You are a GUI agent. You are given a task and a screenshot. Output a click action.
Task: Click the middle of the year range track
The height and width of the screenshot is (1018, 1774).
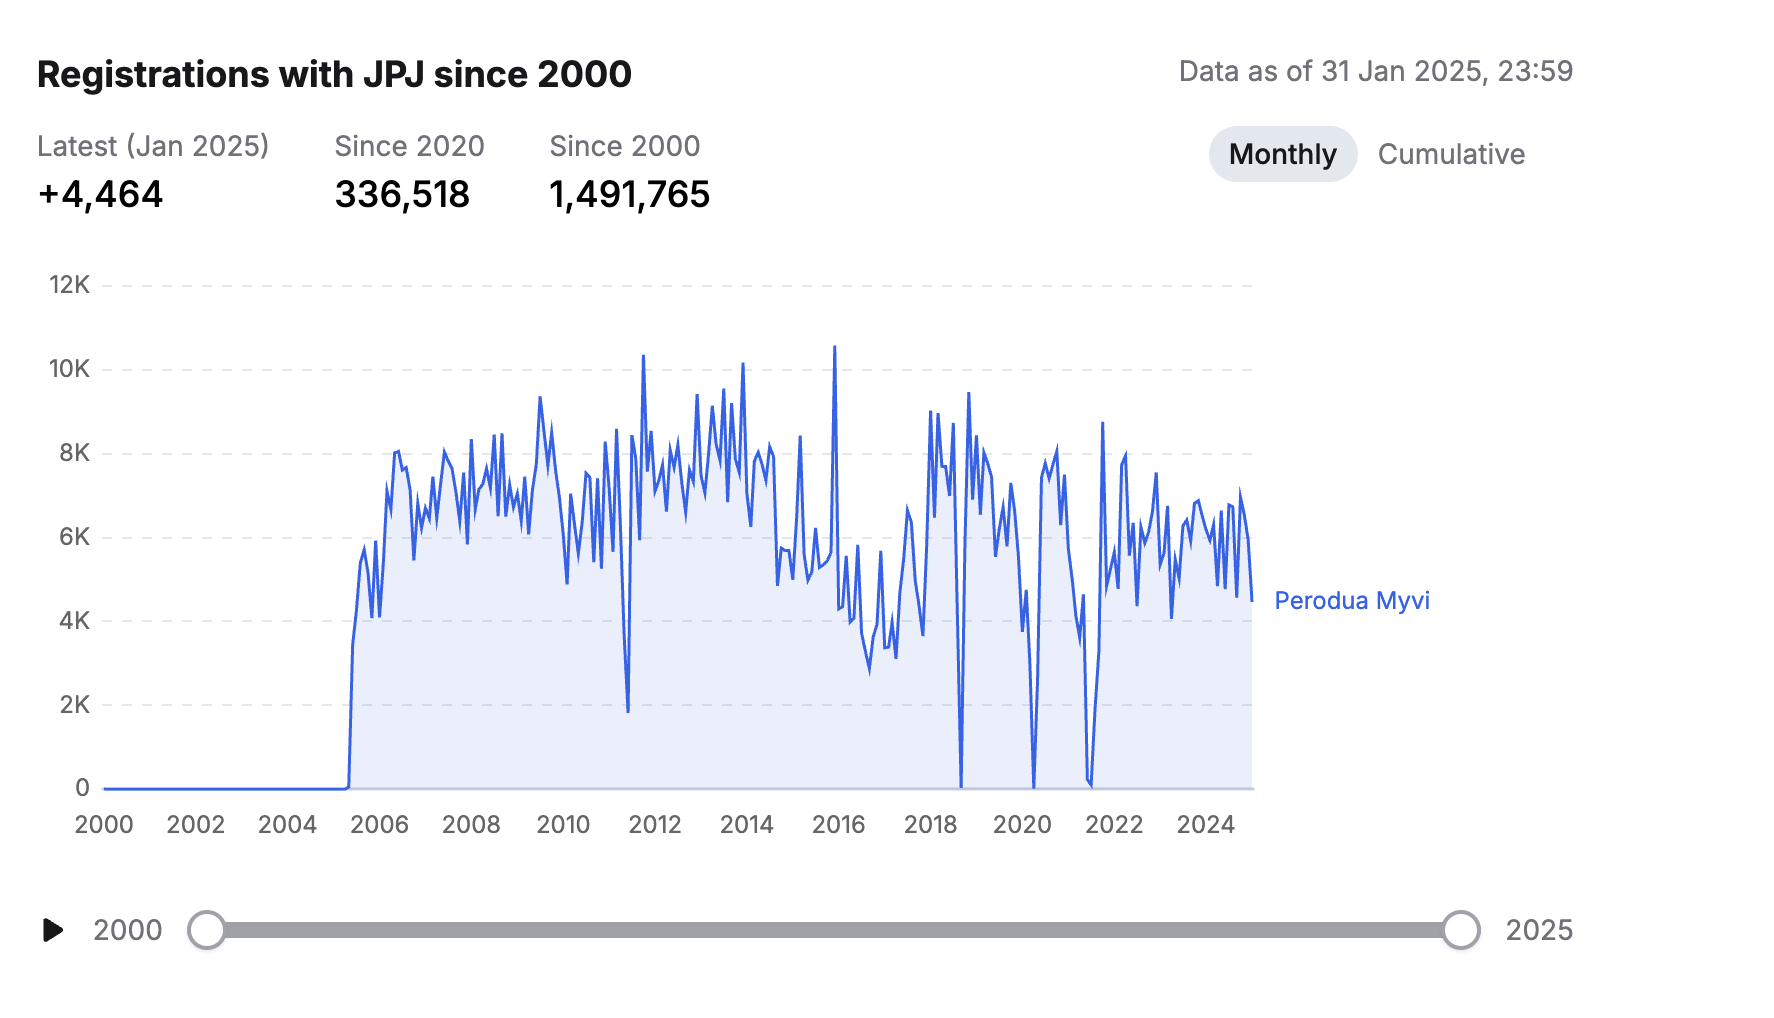(834, 930)
